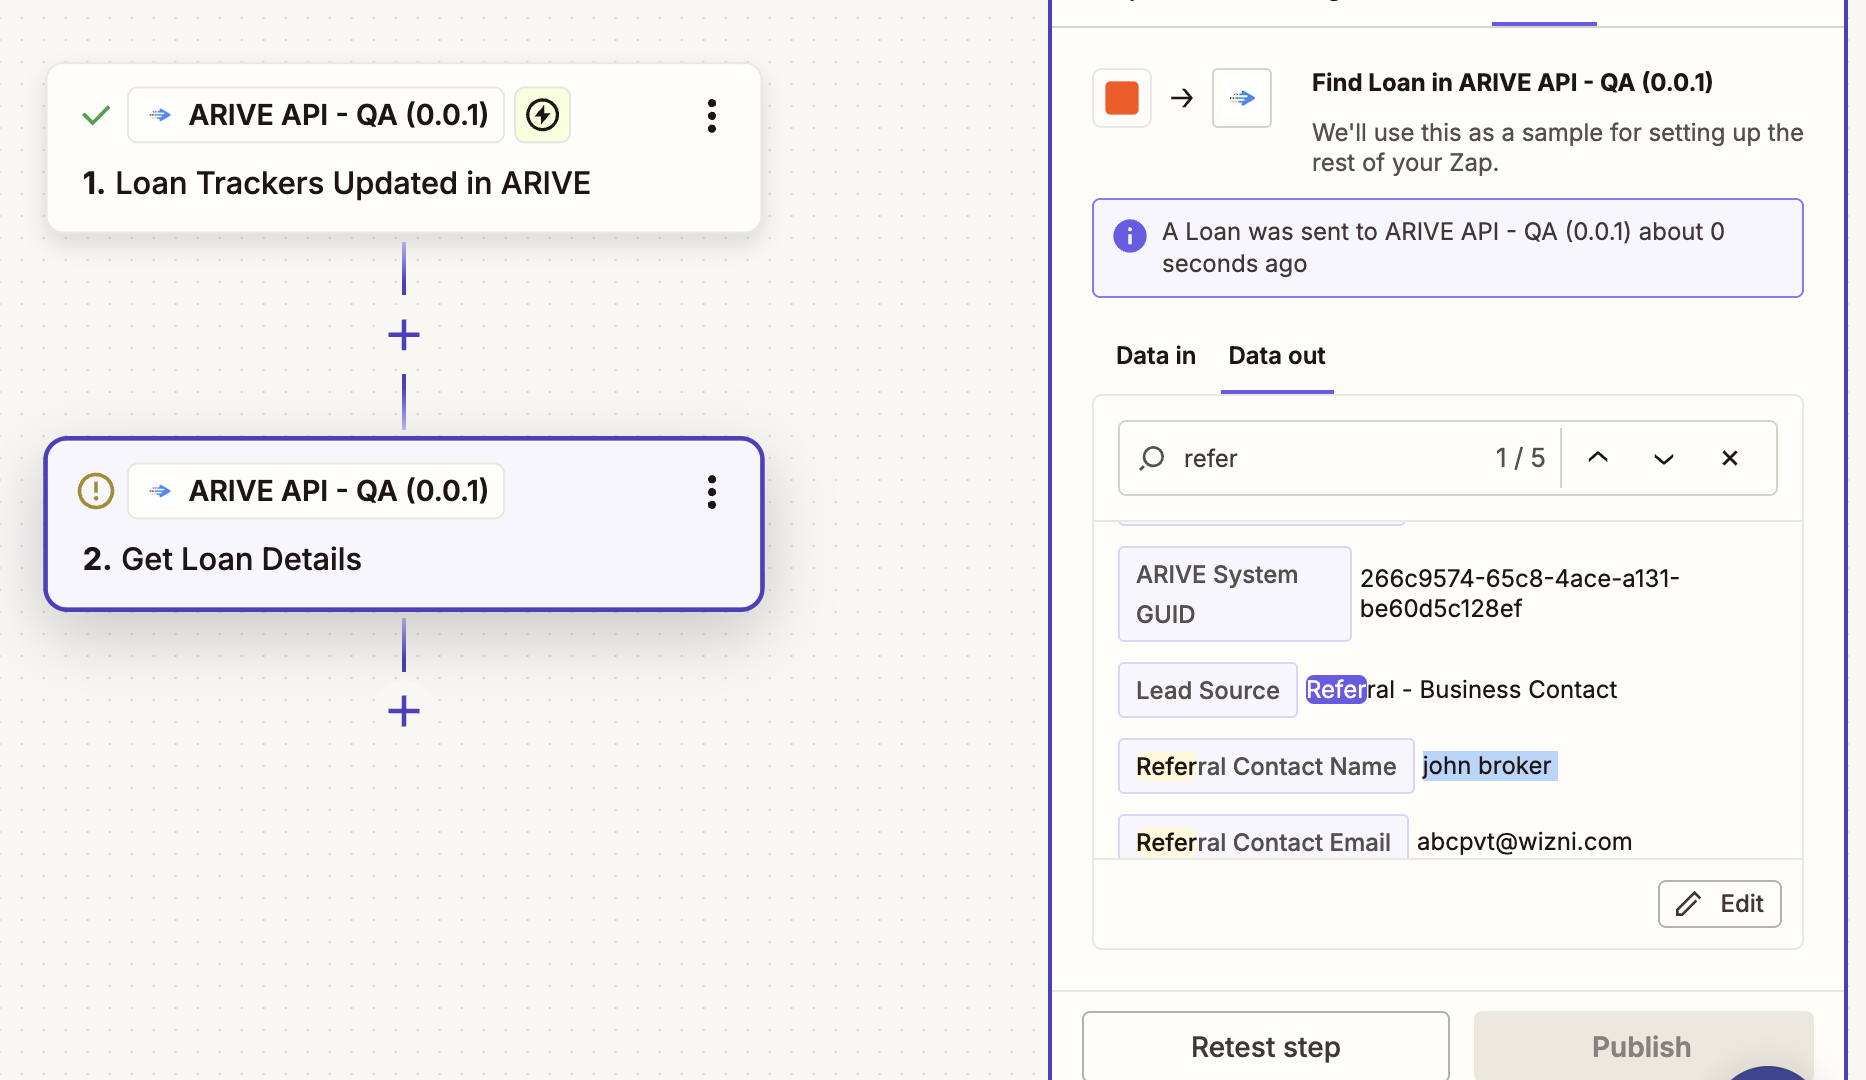
Task: Click the info icon in loan sent notice
Action: pos(1130,236)
